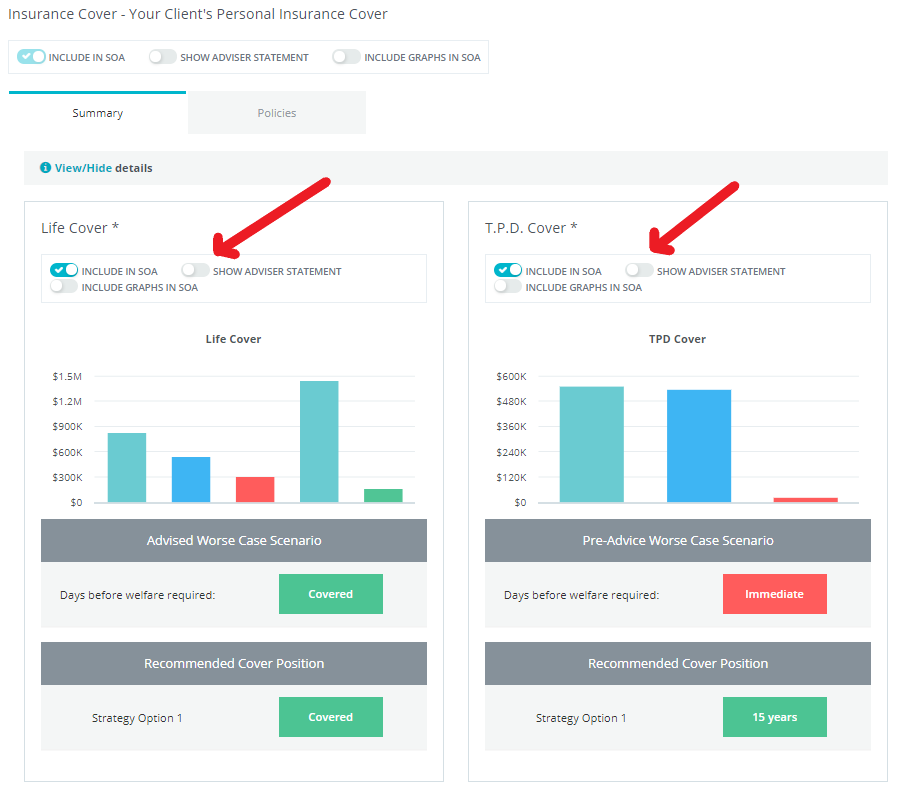Click Covered button beside Life Strategy Option 1
Viewport: 912px width, 796px height.
click(330, 717)
